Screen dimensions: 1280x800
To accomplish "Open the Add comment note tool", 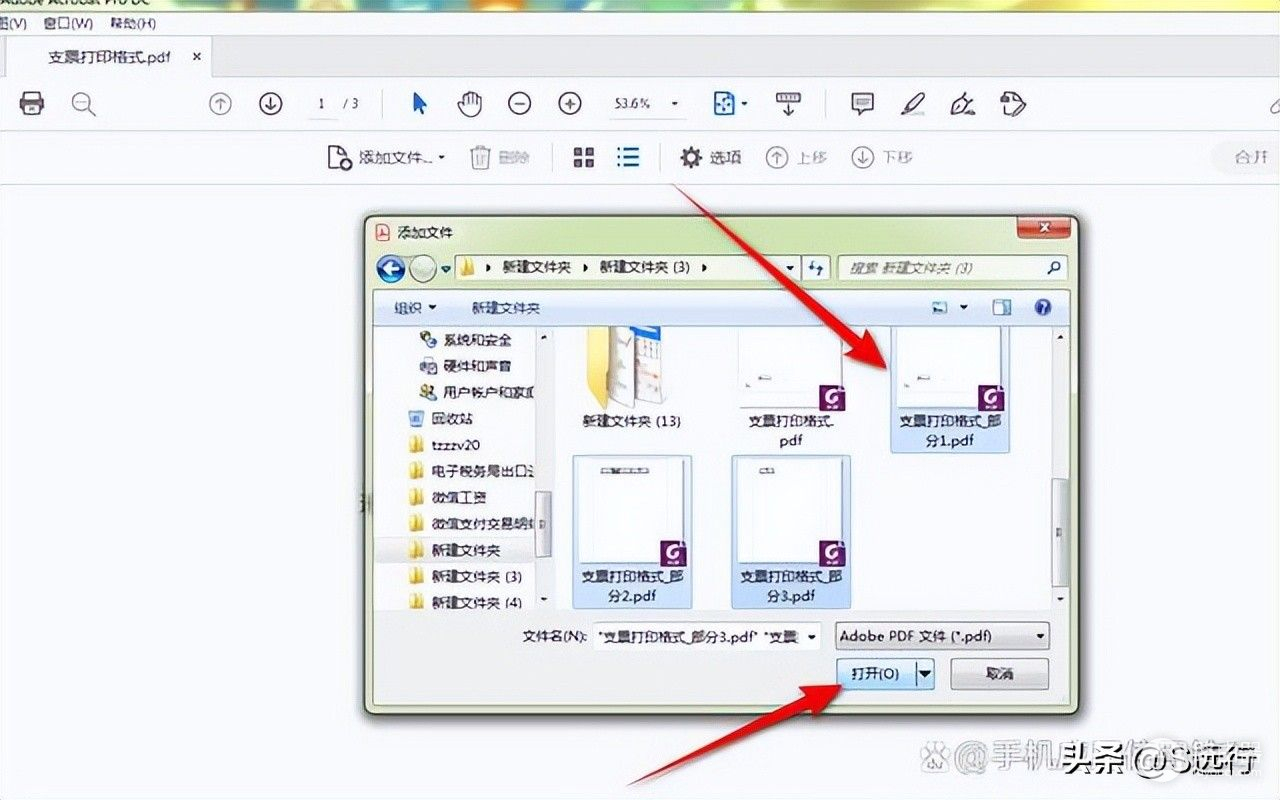I will 862,104.
